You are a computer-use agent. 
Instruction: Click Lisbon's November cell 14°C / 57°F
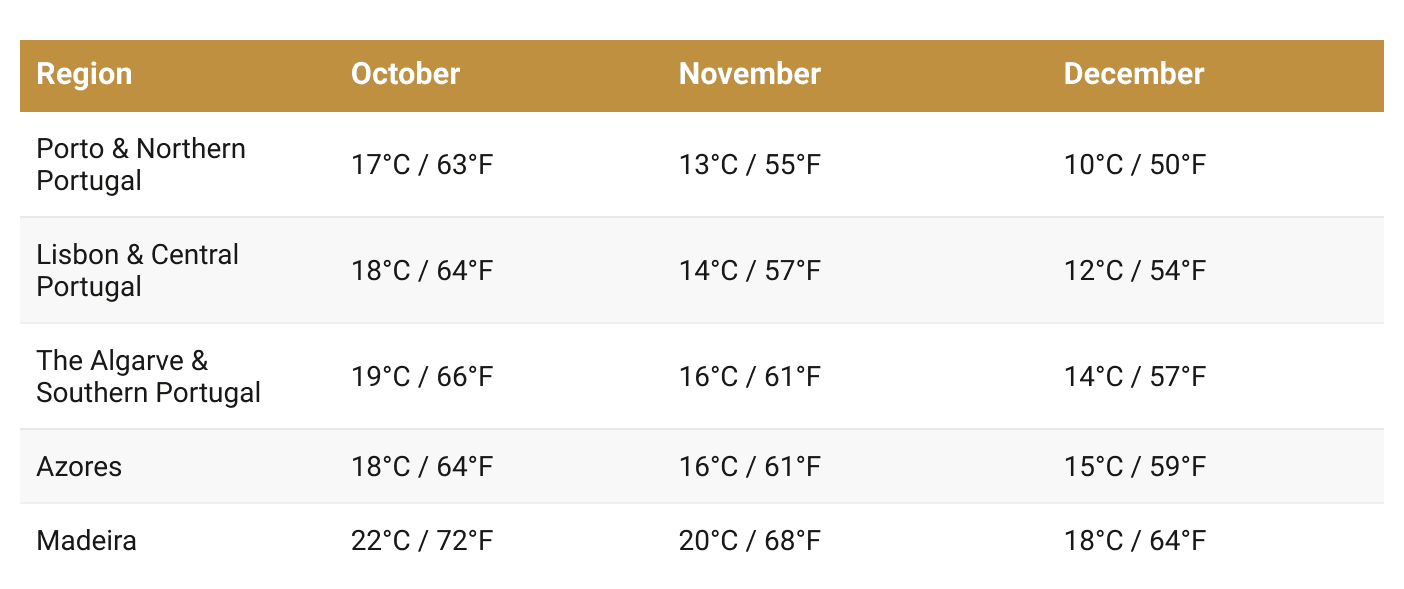tap(749, 271)
